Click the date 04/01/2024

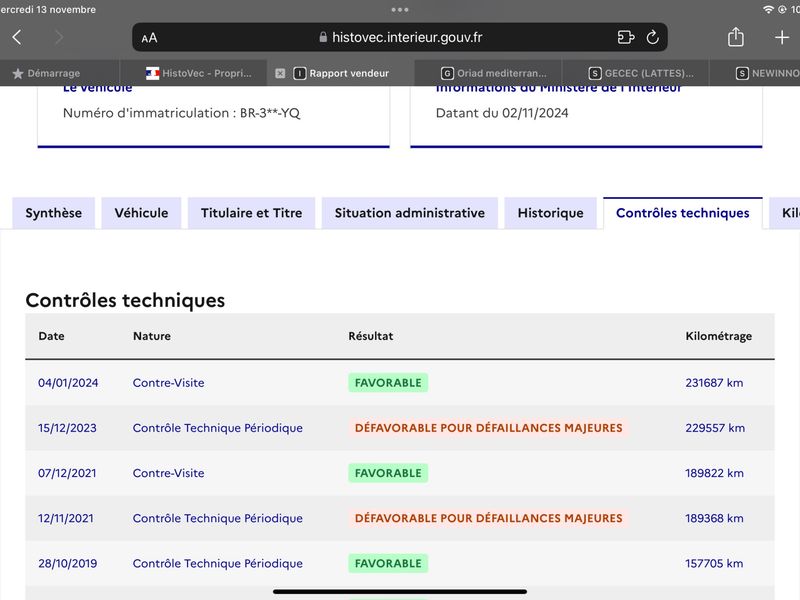[x=68, y=383]
